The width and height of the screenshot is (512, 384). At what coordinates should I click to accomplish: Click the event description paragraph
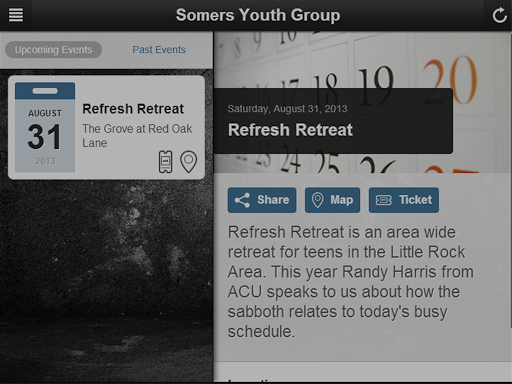tap(351, 282)
